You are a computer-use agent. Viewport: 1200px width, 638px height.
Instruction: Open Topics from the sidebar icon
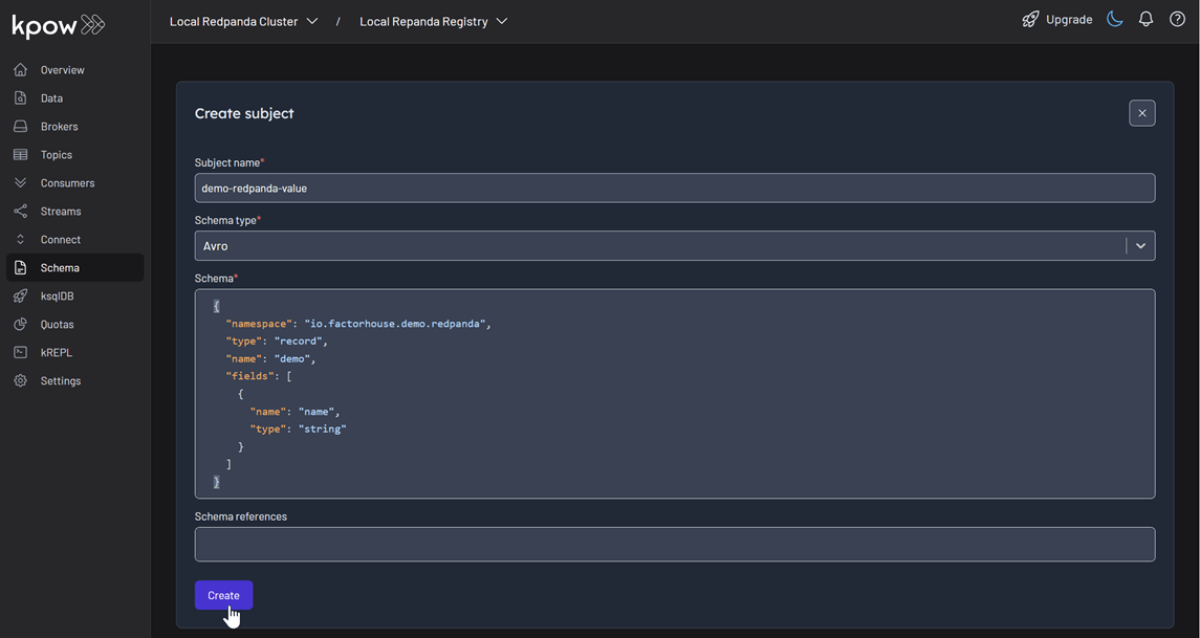tap(21, 154)
